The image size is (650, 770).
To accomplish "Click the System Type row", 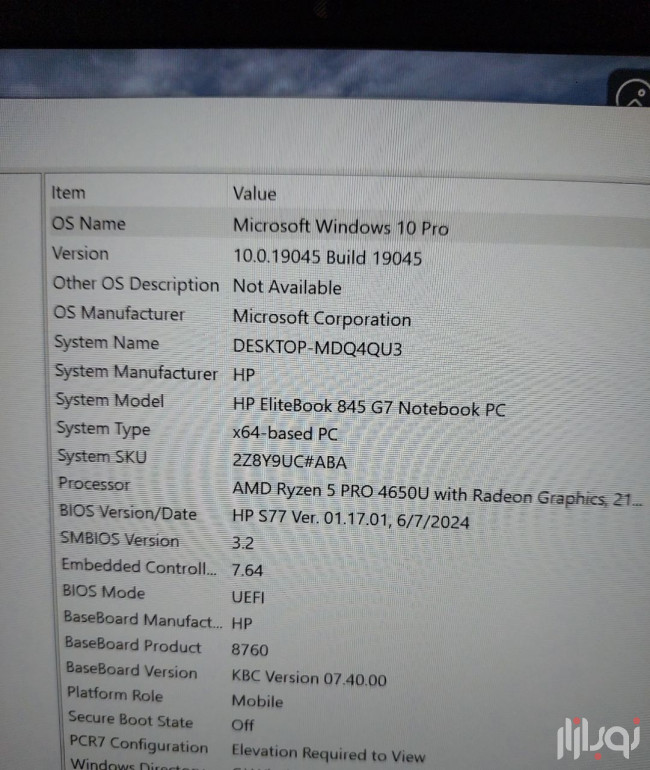I will point(103,429).
